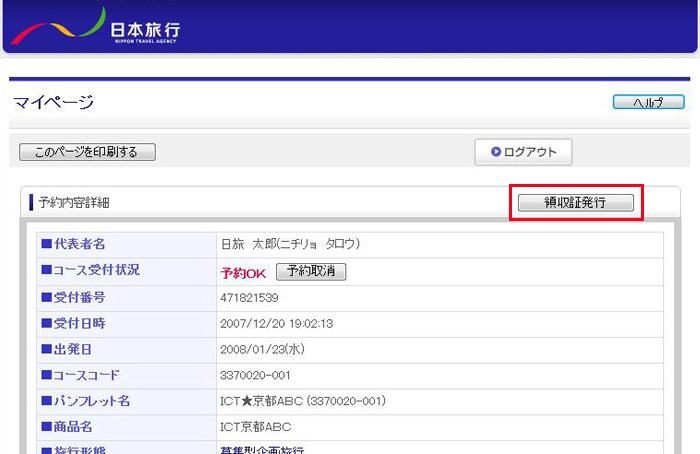Click the red 予約OK status text

click(x=243, y=272)
